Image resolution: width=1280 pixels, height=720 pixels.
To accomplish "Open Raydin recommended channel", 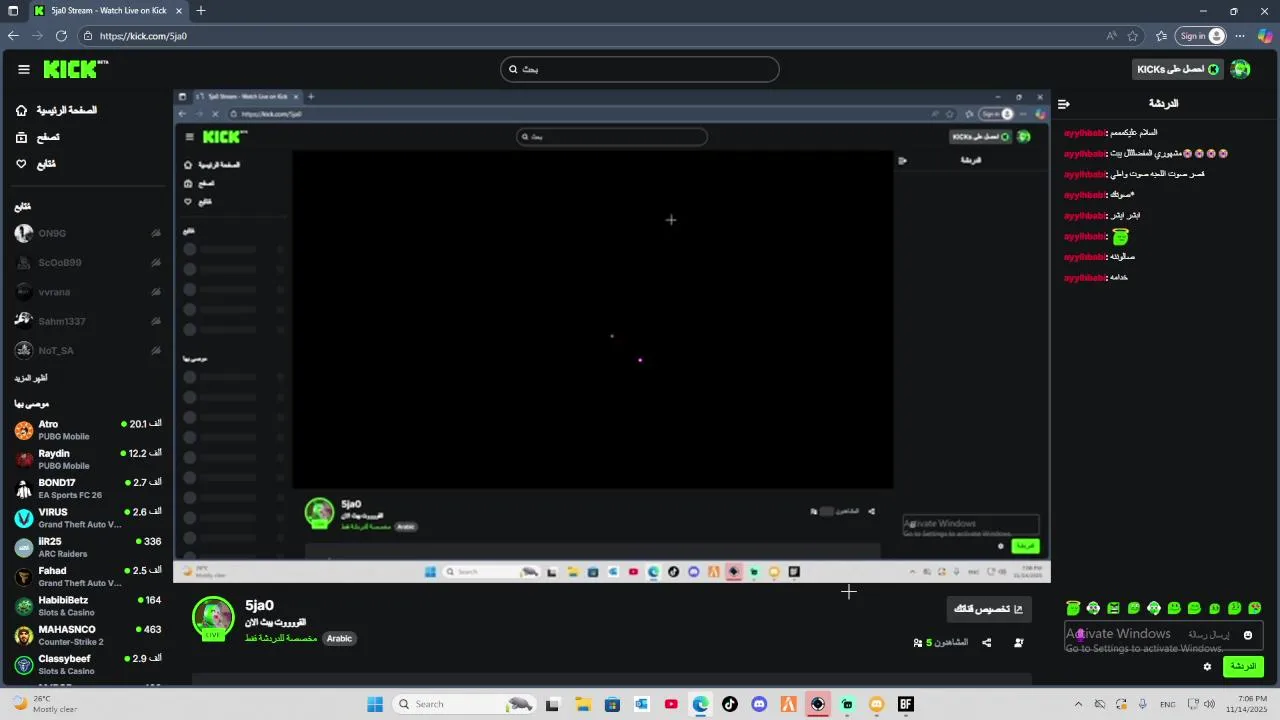I will [x=88, y=459].
